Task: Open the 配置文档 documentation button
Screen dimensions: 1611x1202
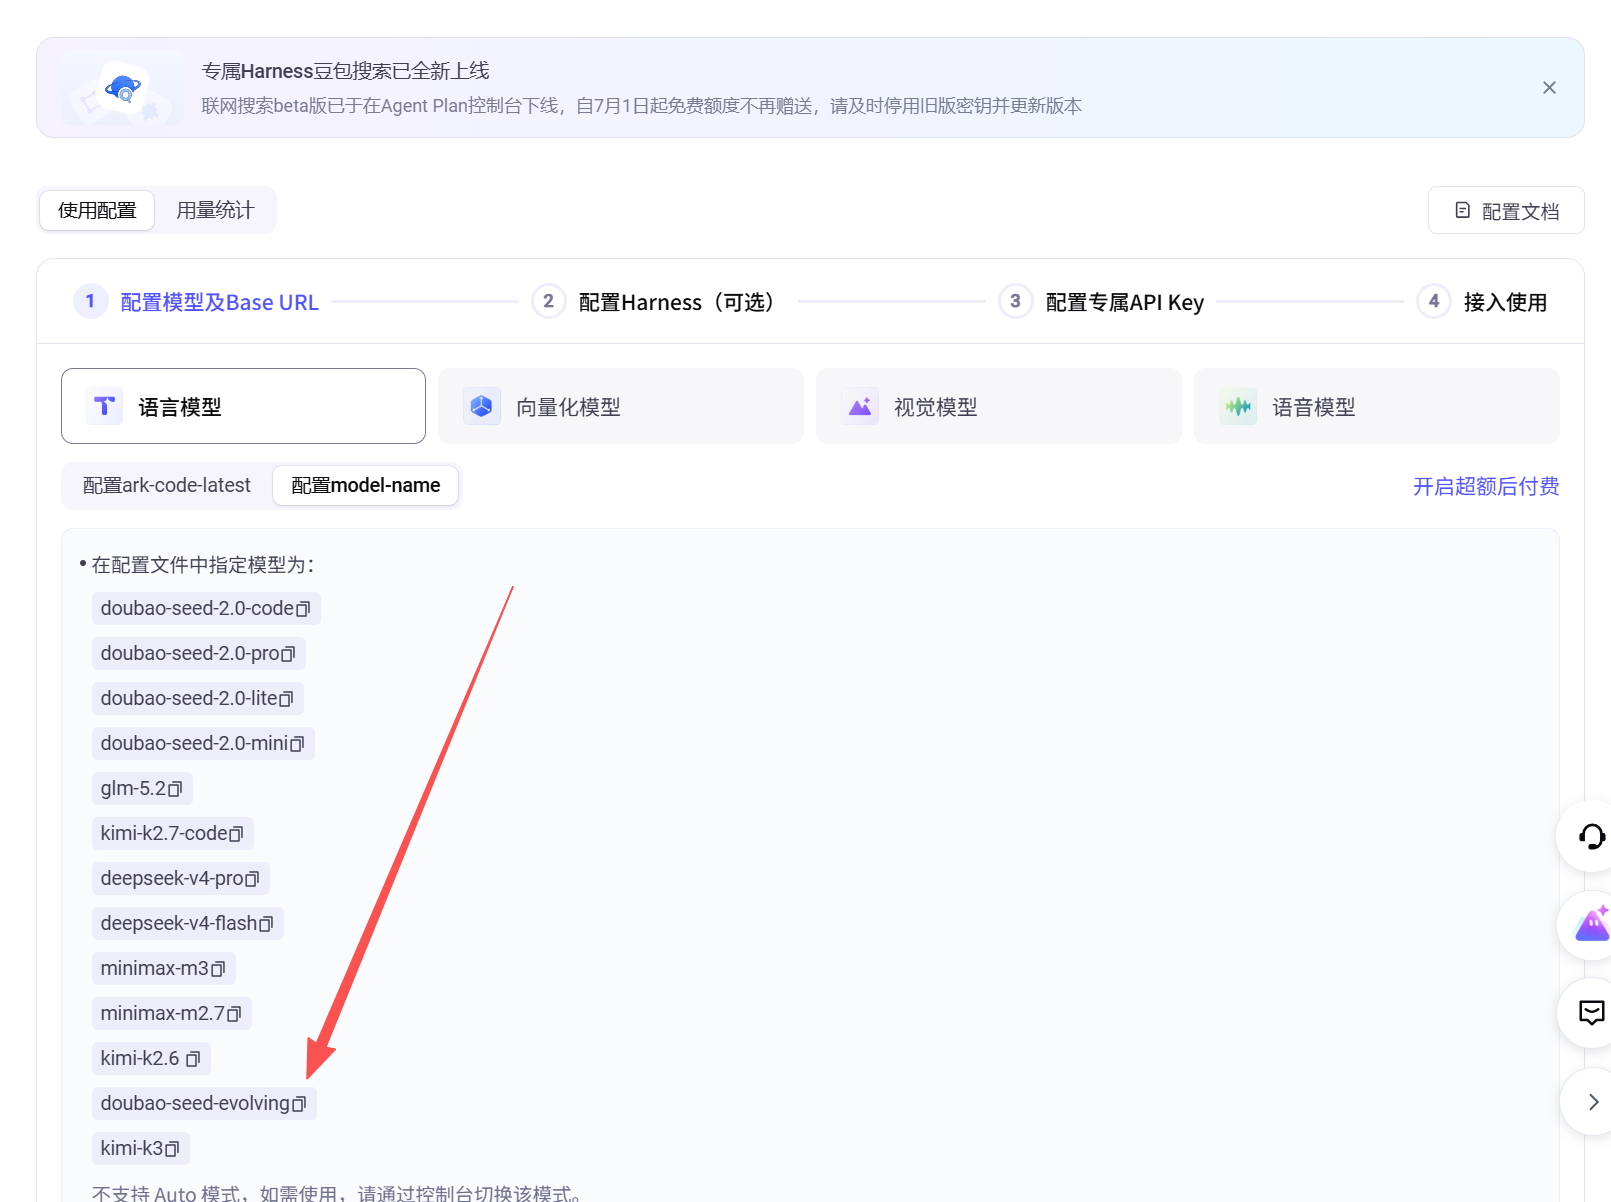Action: (1506, 210)
